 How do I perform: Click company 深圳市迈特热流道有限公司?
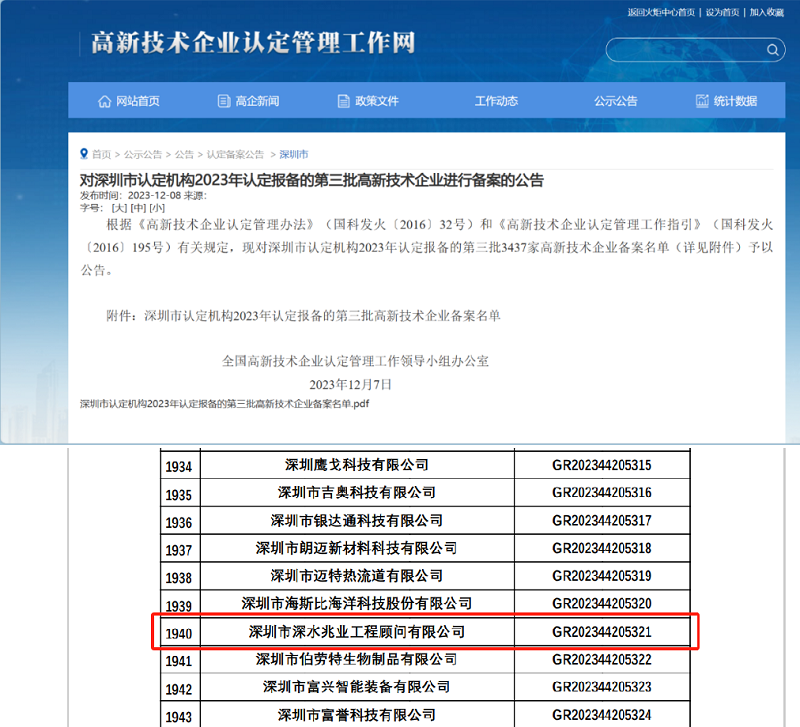pos(357,575)
